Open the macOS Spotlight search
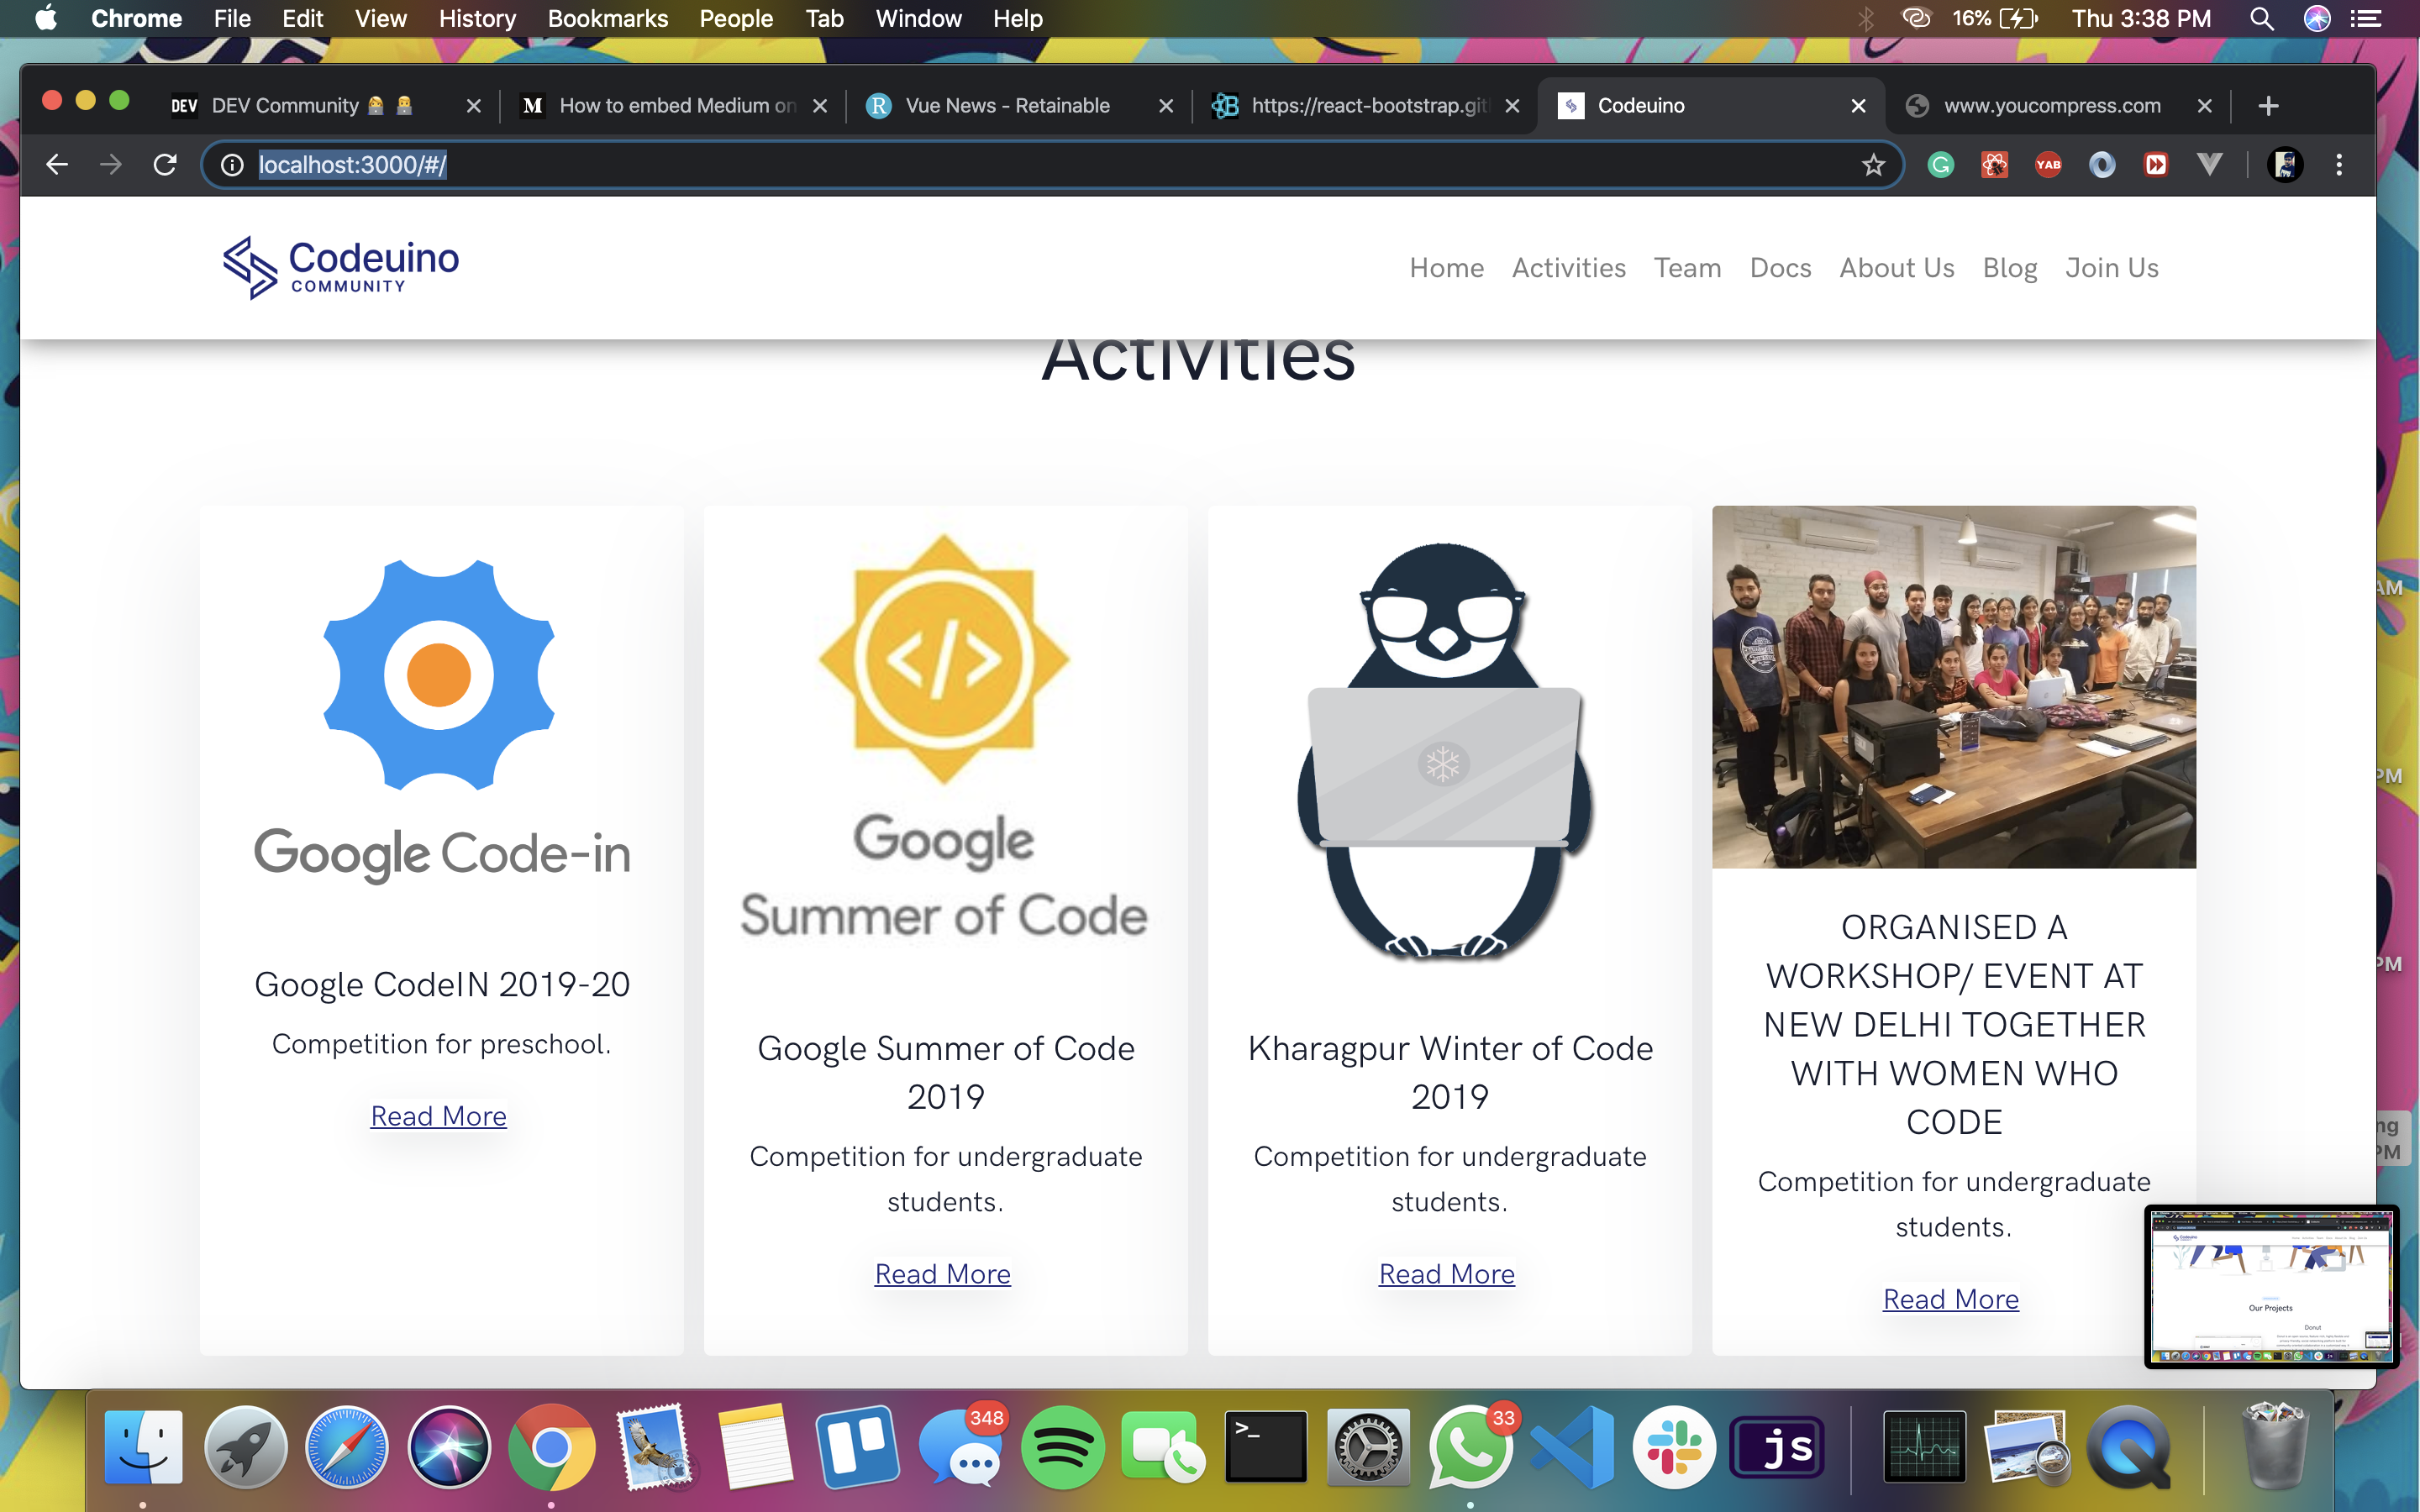Viewport: 2420px width, 1512px height. click(x=2261, y=18)
